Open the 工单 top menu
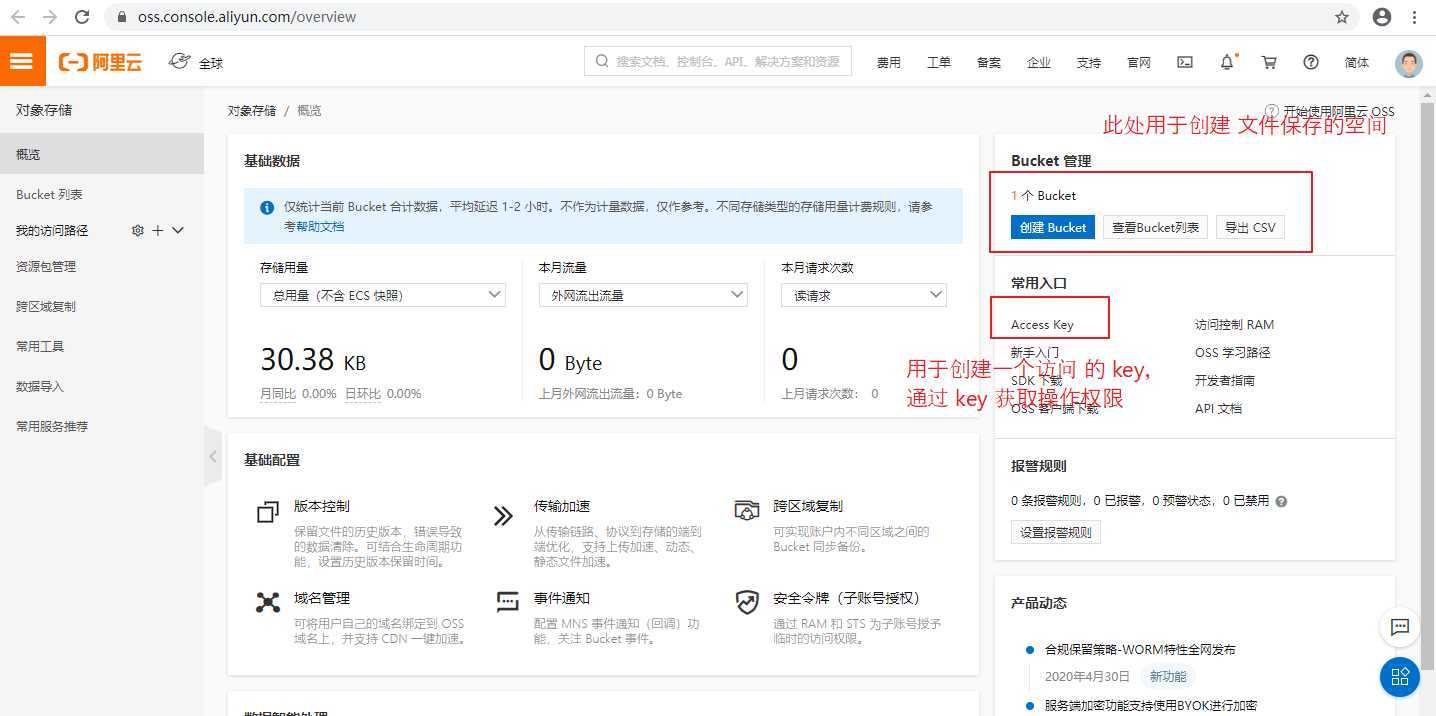Screen dimensions: 1436x716 click(938, 62)
